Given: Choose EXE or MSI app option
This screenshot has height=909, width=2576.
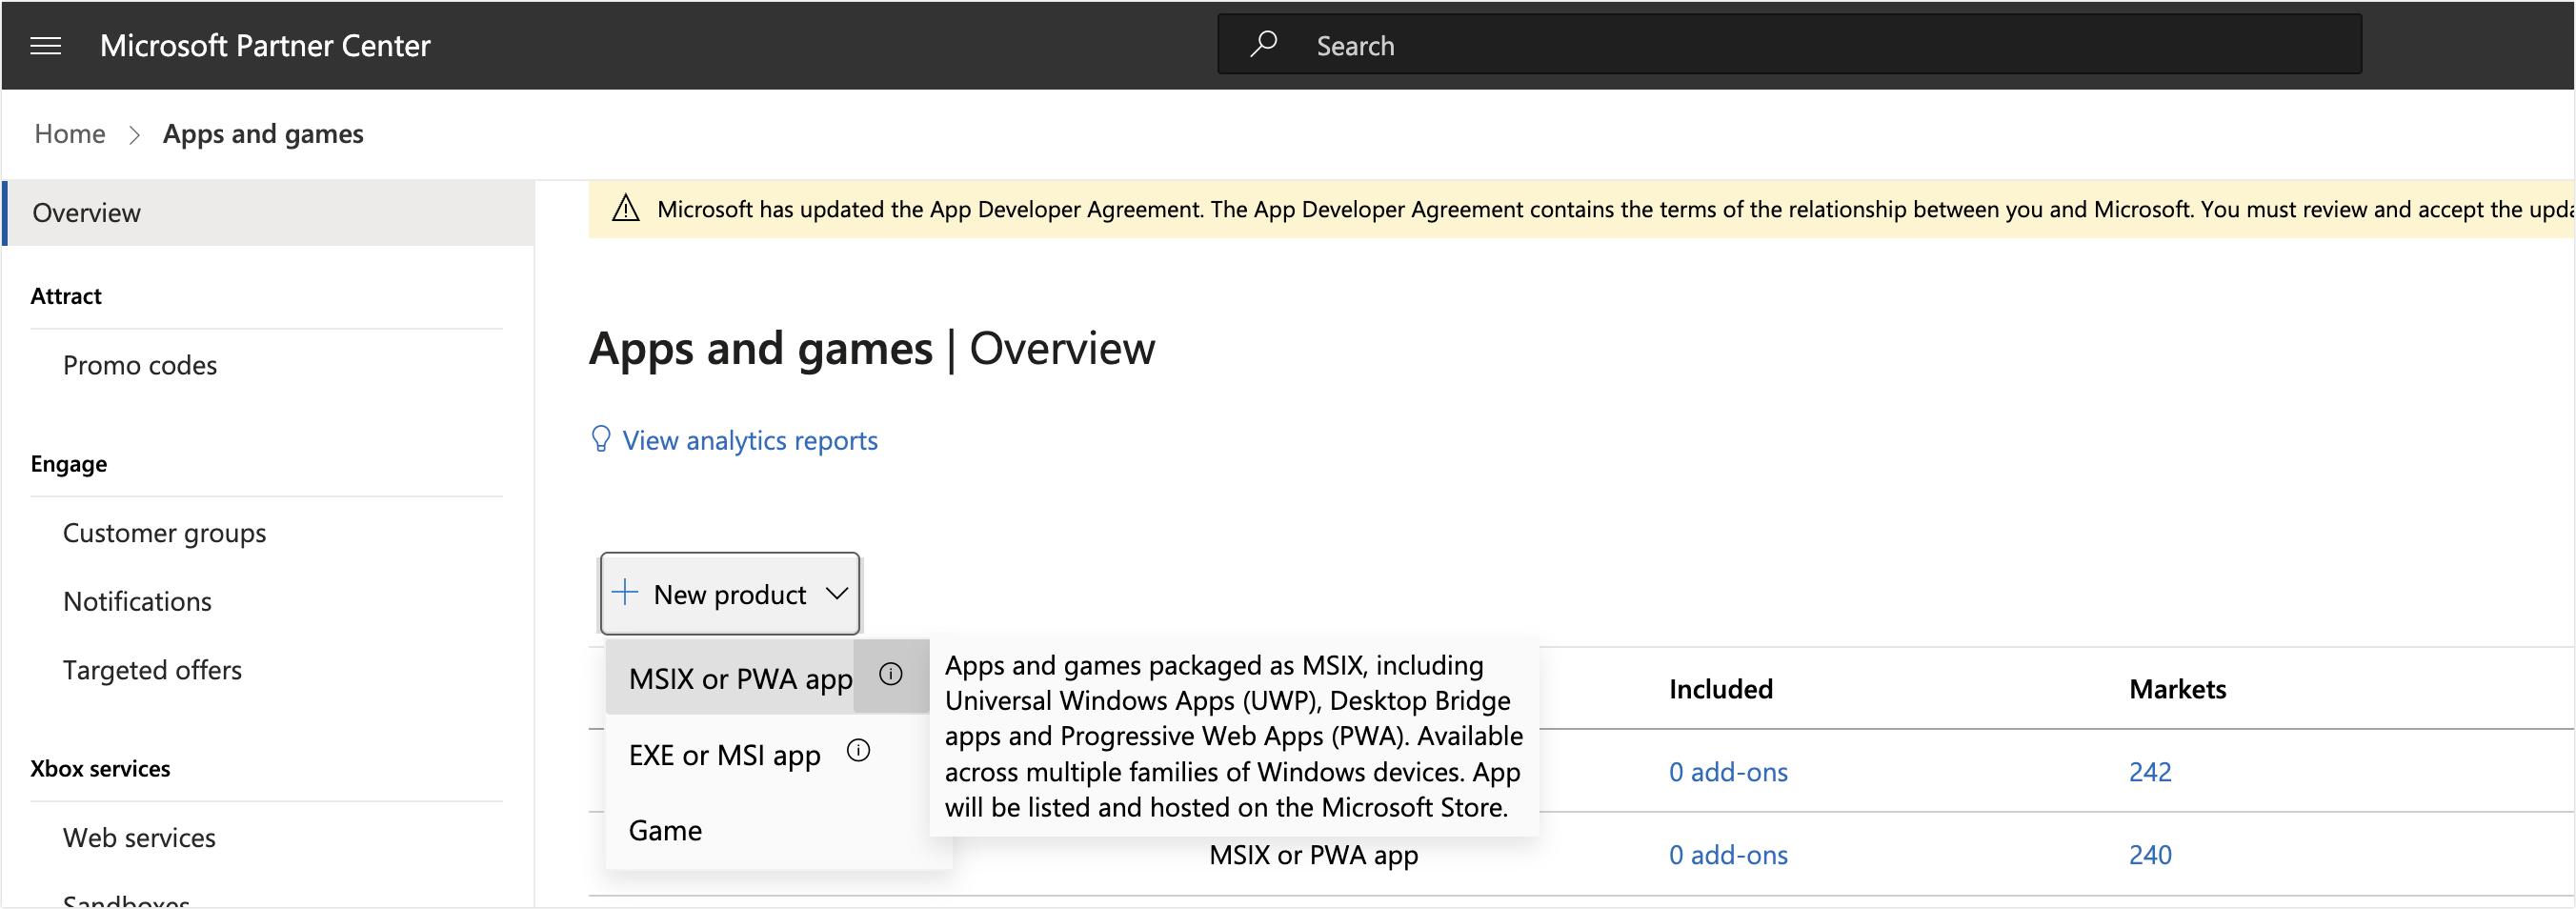Looking at the screenshot, I should coord(725,755).
